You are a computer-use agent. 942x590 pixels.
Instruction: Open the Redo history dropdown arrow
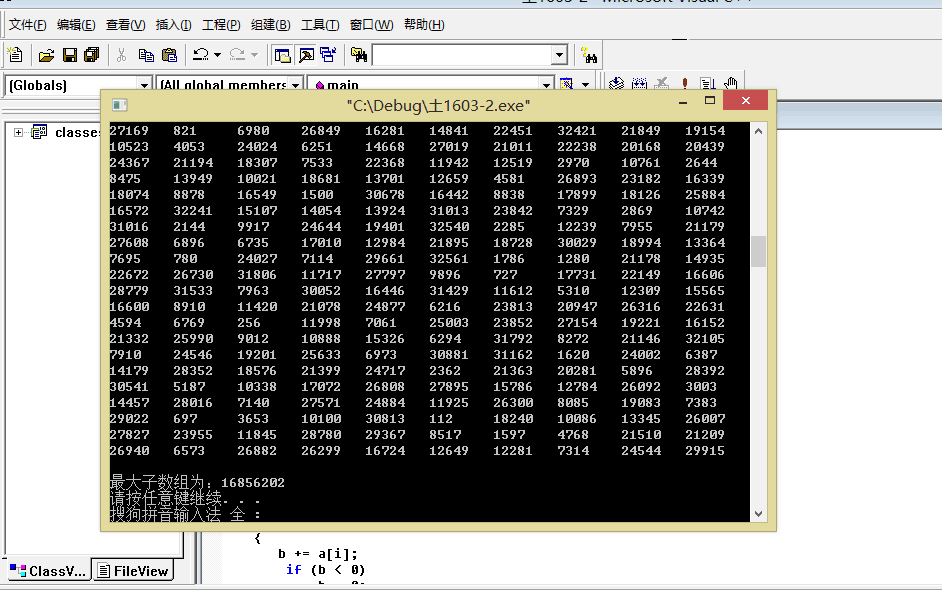tap(255, 55)
